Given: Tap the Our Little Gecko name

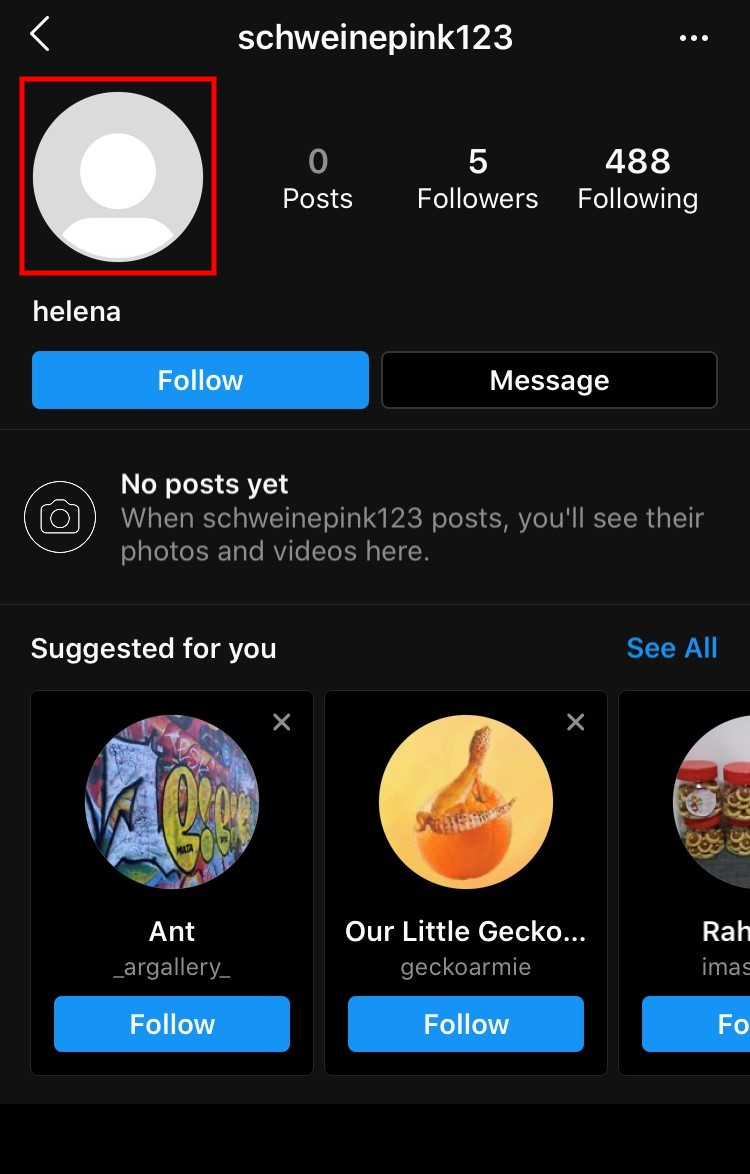Looking at the screenshot, I should [x=466, y=932].
